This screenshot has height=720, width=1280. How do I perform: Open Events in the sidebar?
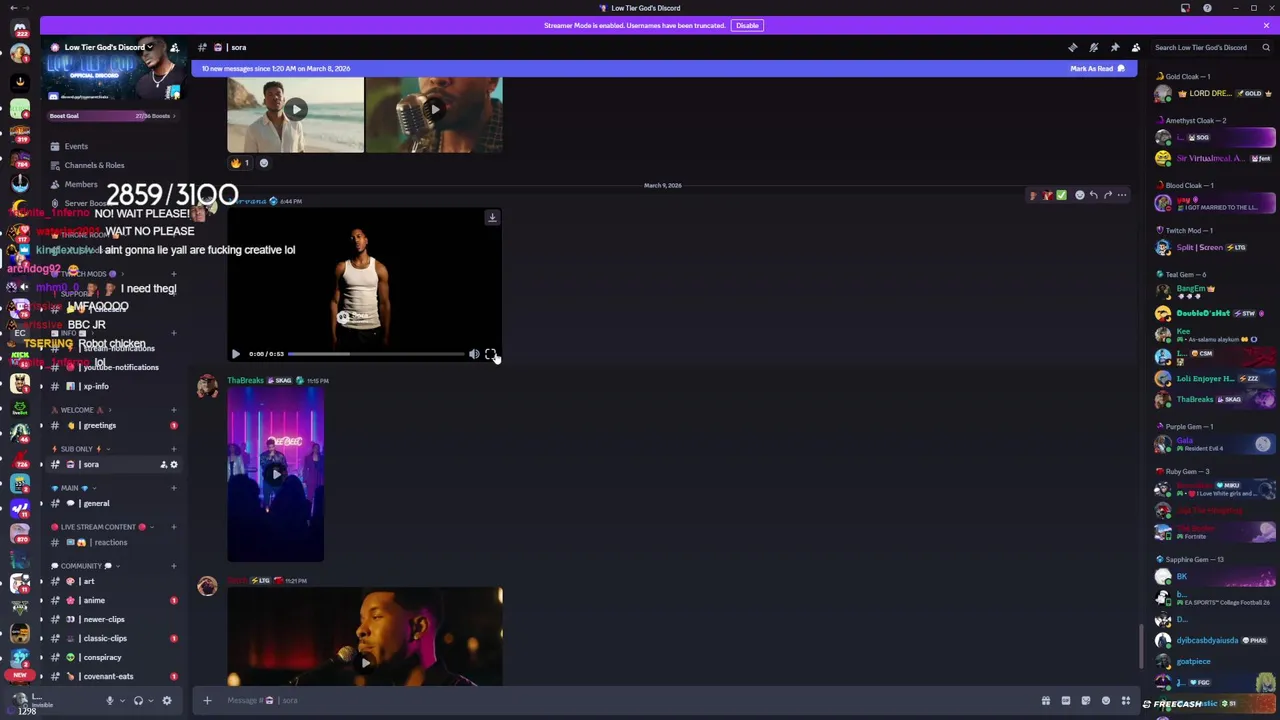click(x=76, y=146)
